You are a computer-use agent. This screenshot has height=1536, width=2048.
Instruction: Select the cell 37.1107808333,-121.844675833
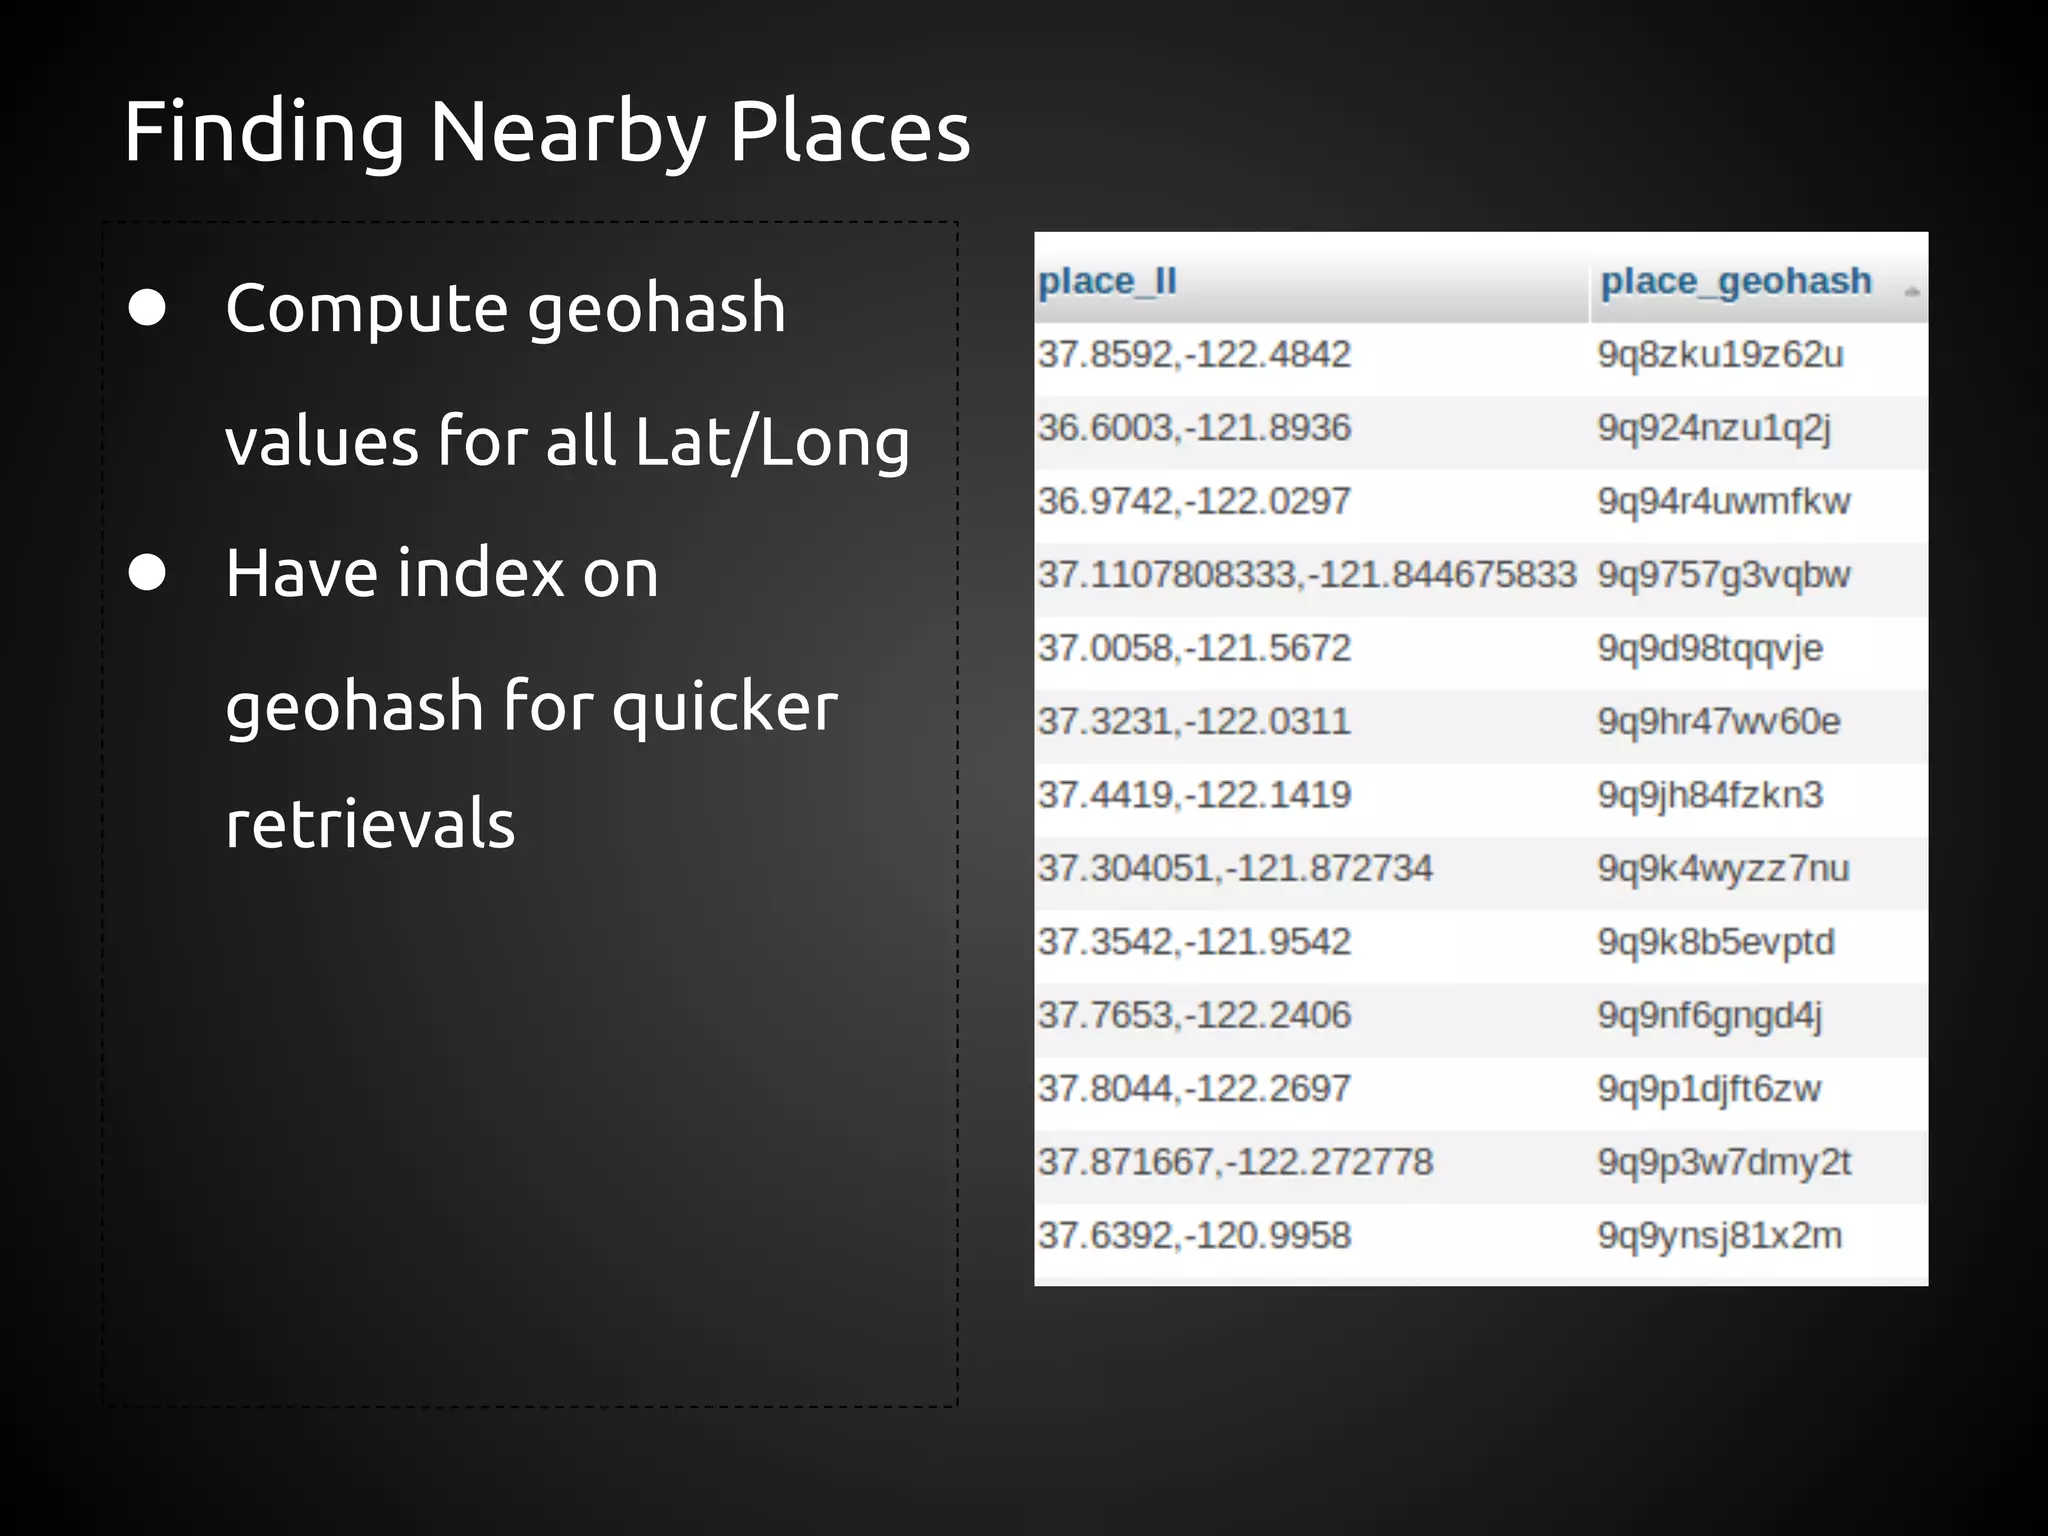pos(1307,575)
